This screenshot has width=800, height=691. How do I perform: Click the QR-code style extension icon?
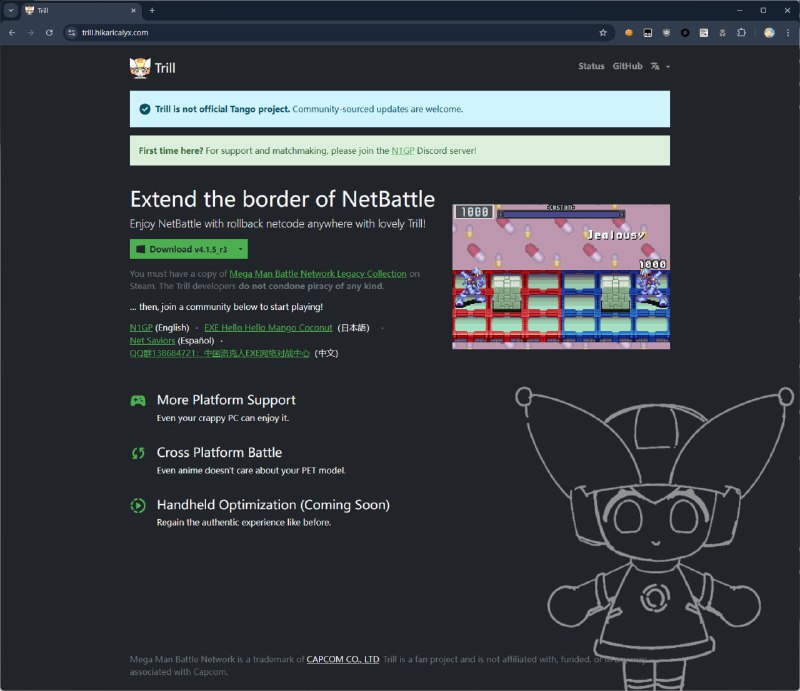pyautogui.click(x=704, y=33)
